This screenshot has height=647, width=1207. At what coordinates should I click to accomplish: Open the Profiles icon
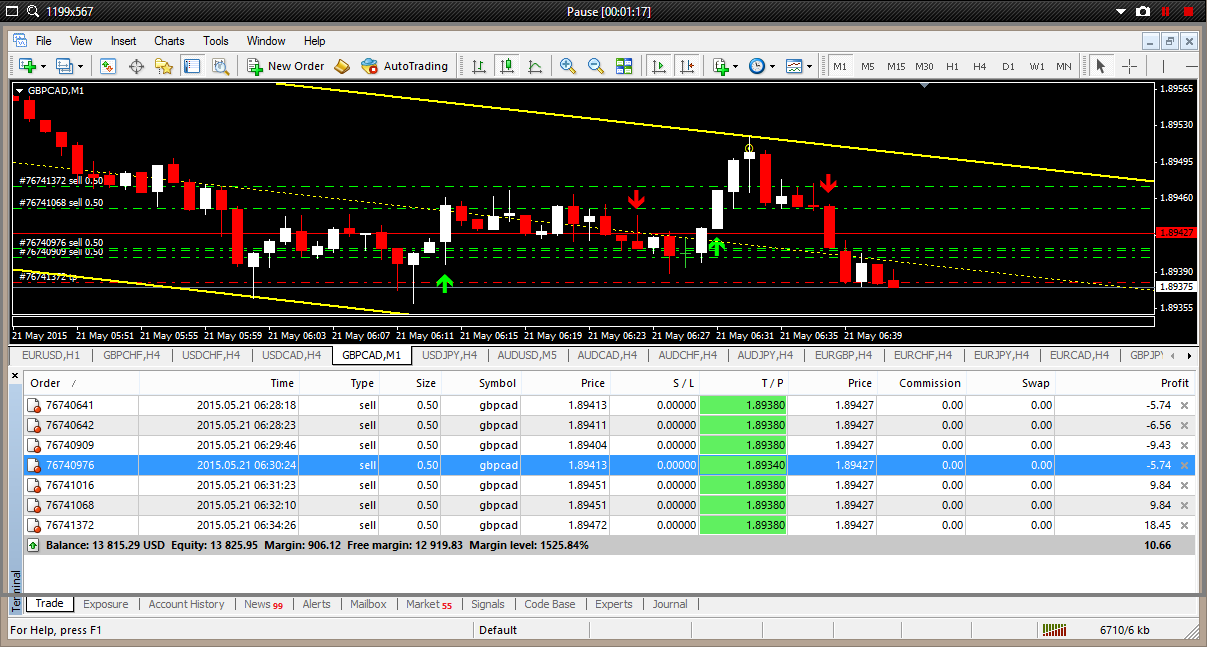[x=65, y=66]
